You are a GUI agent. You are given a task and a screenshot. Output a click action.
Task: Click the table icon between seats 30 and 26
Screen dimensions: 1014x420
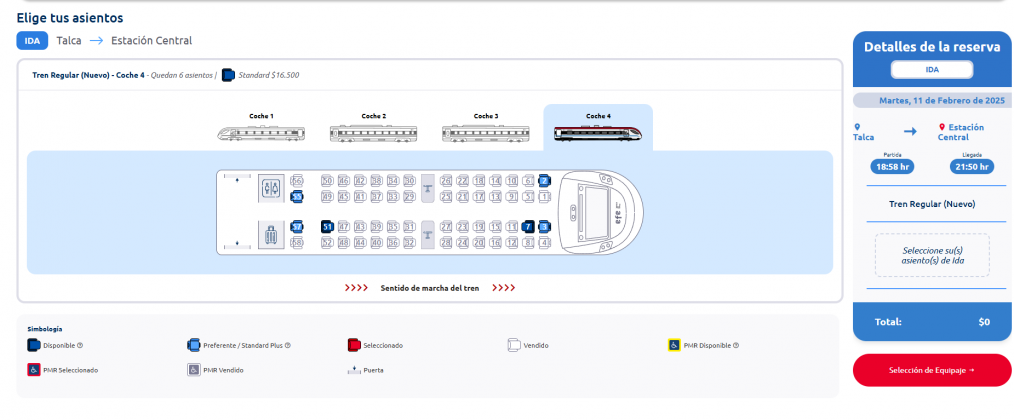coord(428,188)
